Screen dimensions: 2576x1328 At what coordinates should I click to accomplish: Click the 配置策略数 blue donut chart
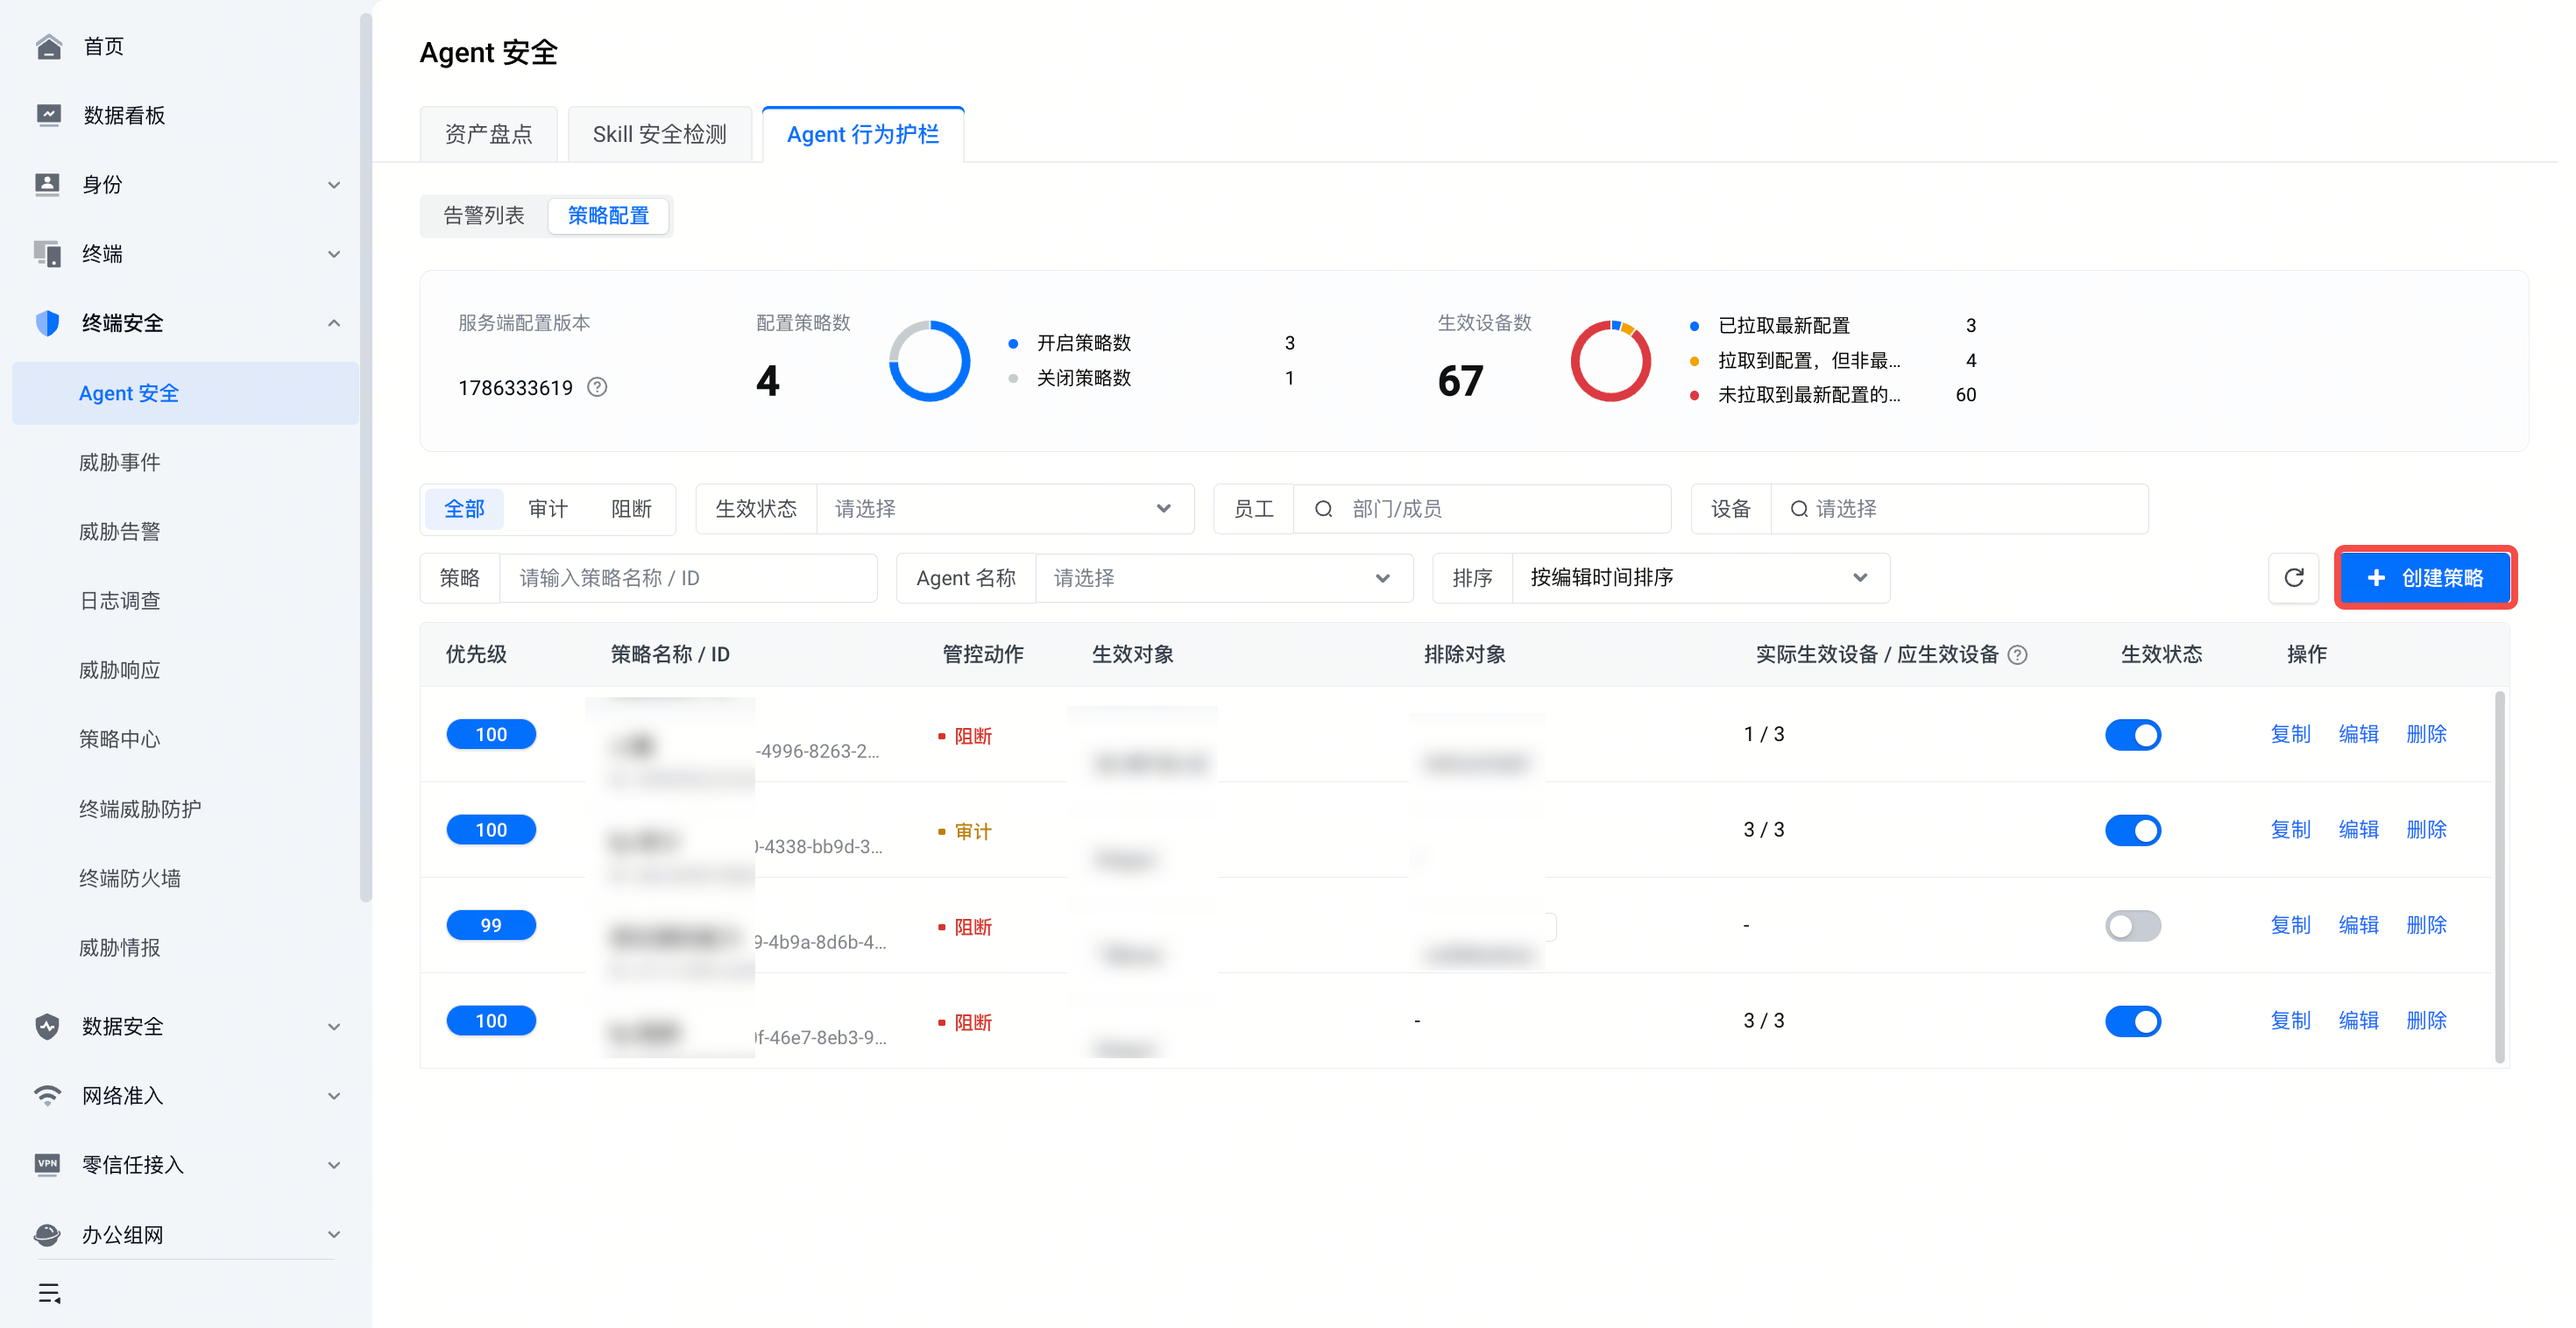tap(929, 361)
